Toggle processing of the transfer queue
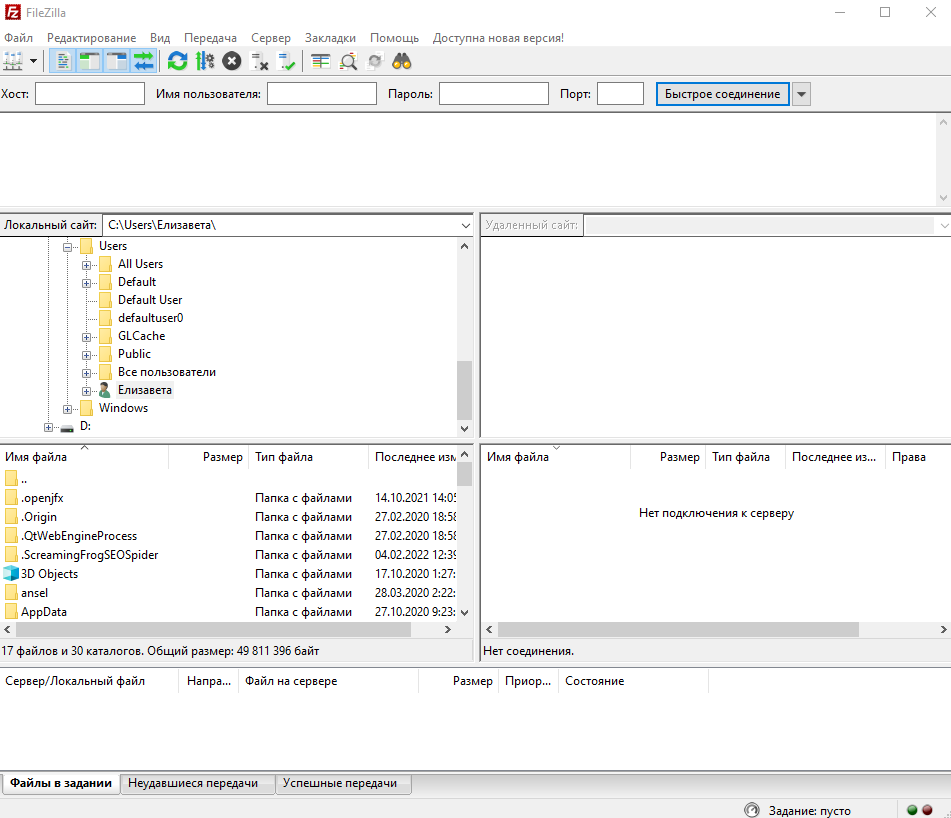The width and height of the screenshot is (951, 818). point(205,61)
